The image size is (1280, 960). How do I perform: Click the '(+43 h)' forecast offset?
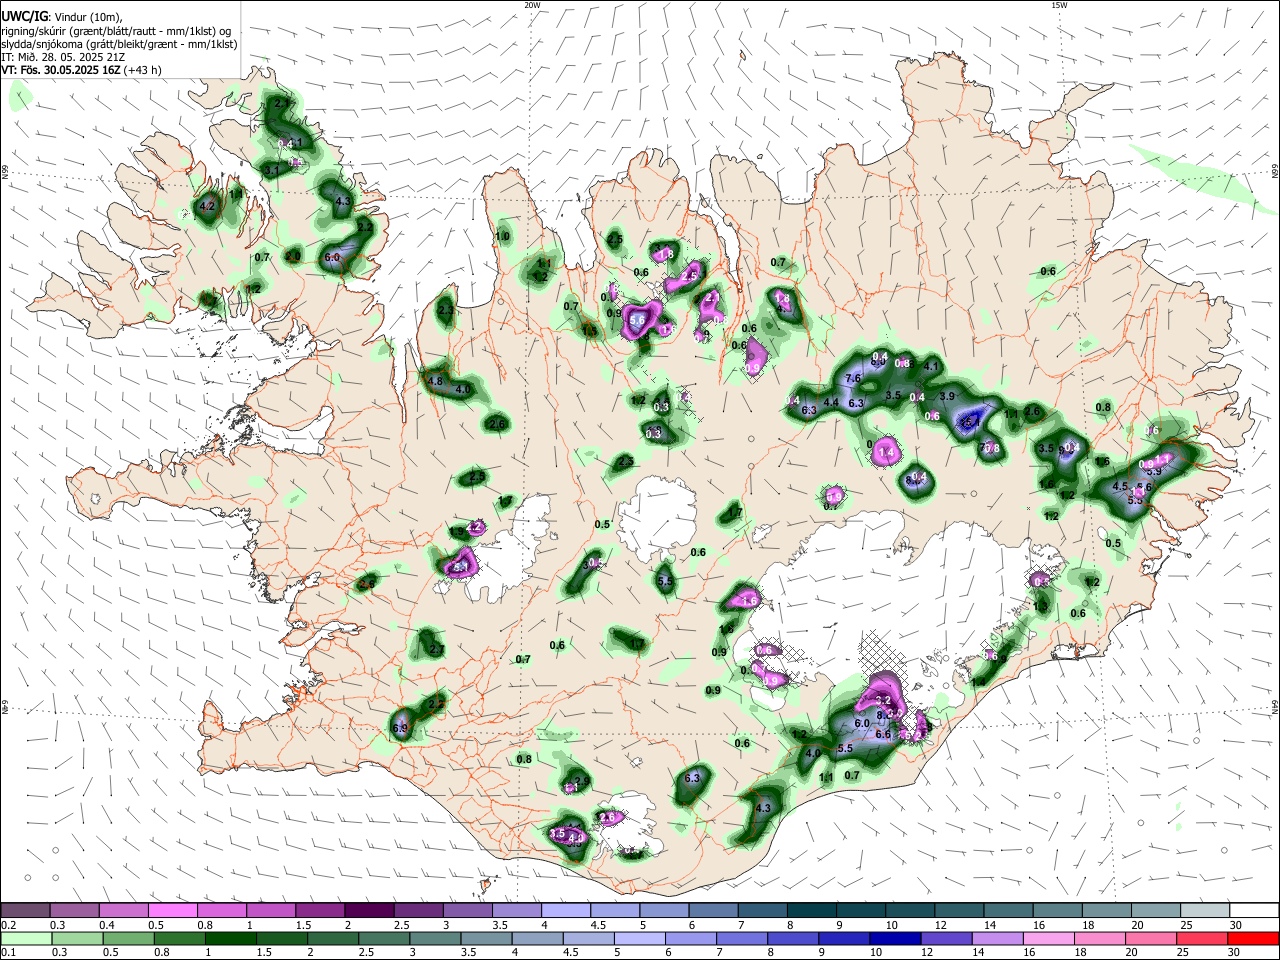[142, 70]
